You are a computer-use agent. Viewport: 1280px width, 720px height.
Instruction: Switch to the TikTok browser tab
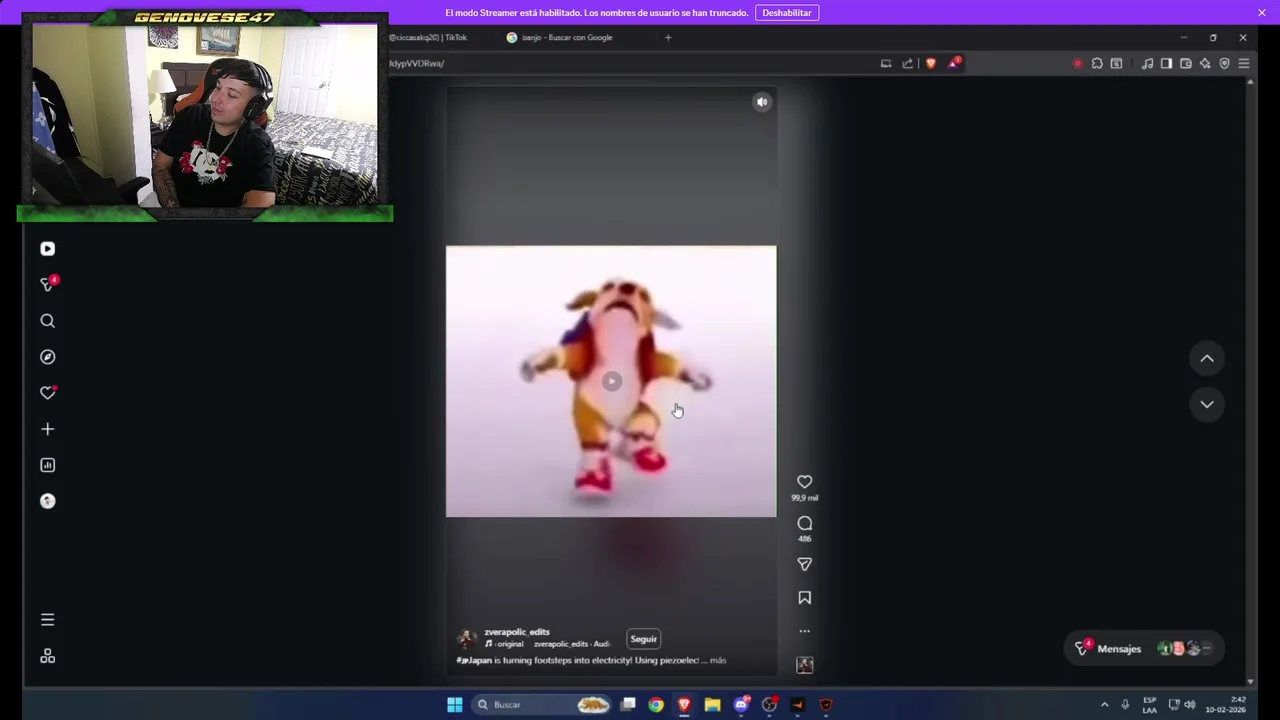(x=430, y=38)
